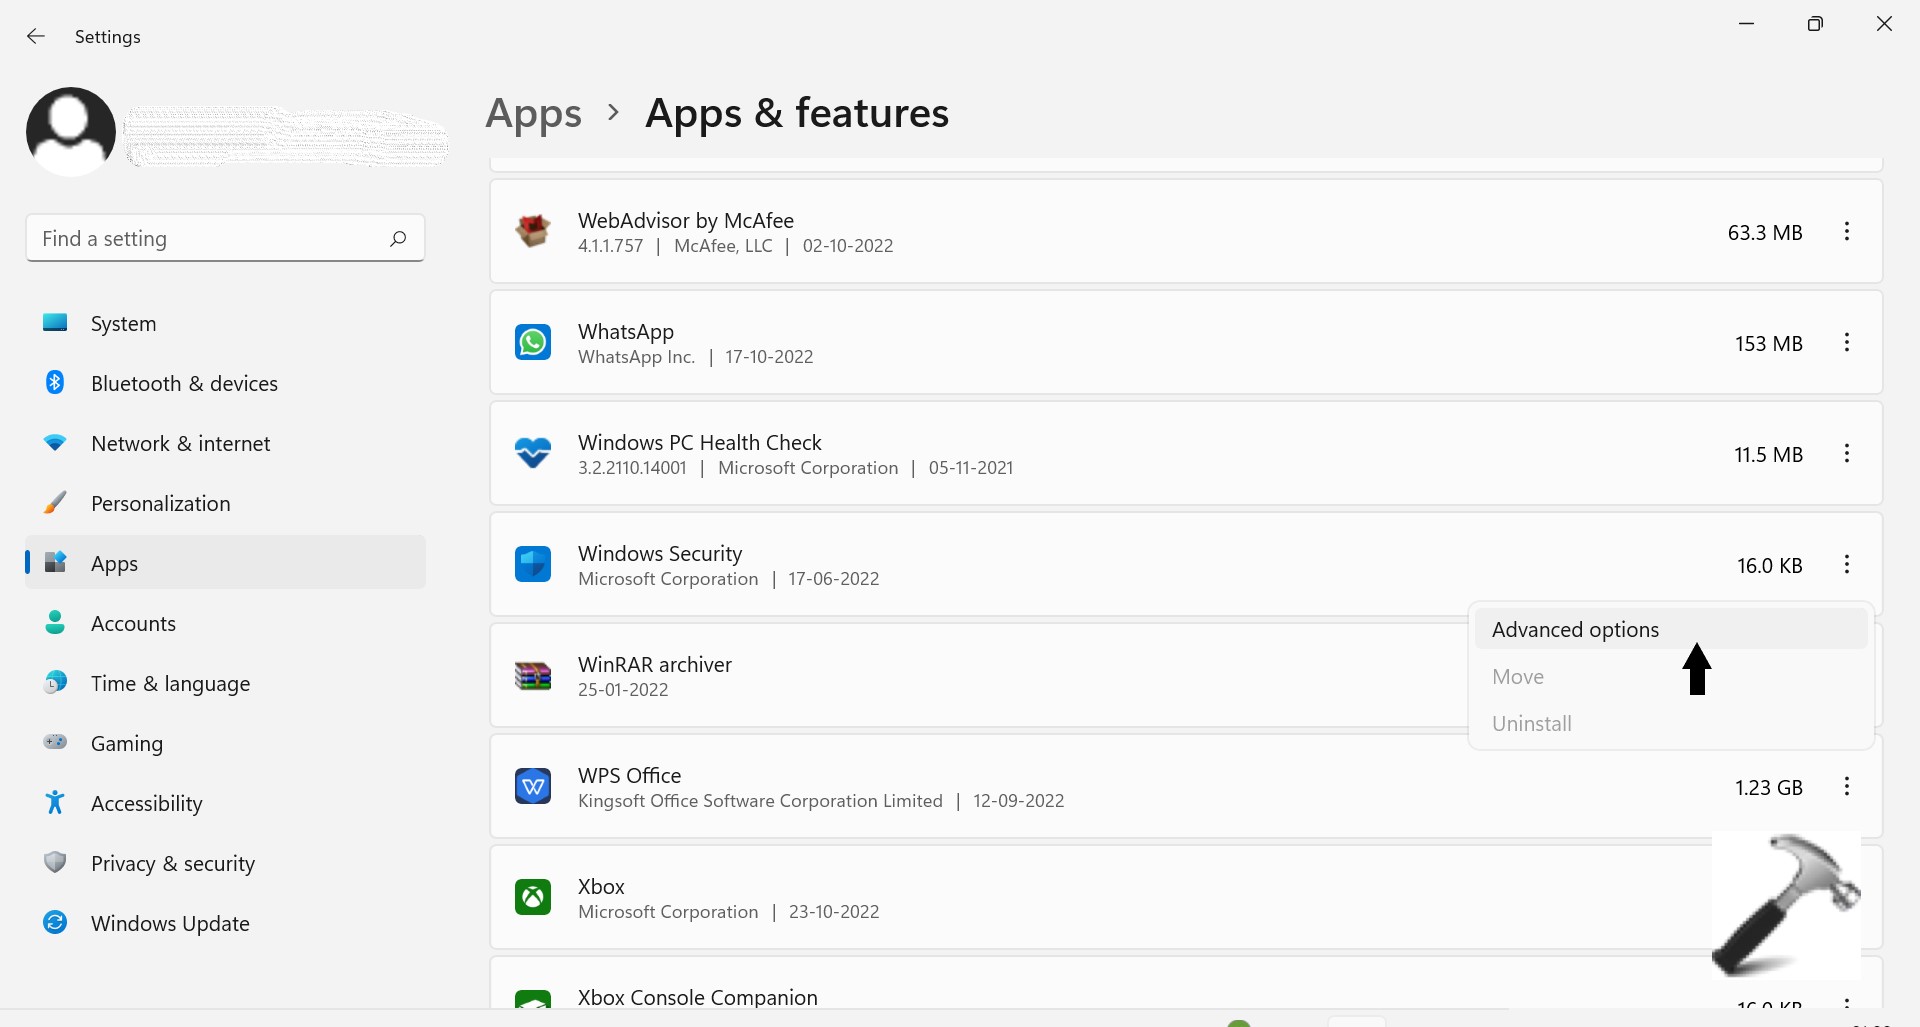Open the WhatsApp app icon
Screen dimensions: 1920x1027
(x=532, y=343)
